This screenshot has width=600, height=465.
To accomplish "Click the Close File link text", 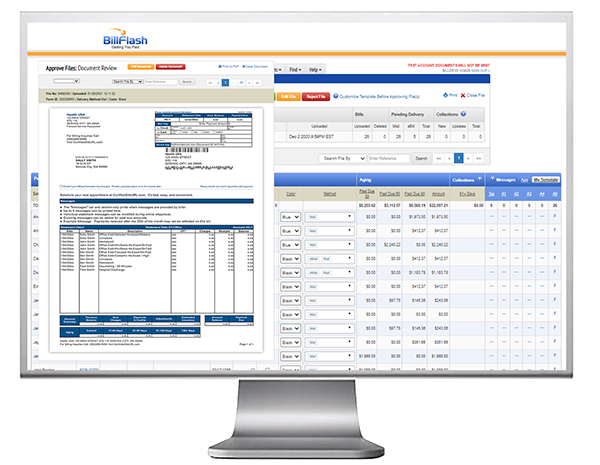I will tap(476, 95).
